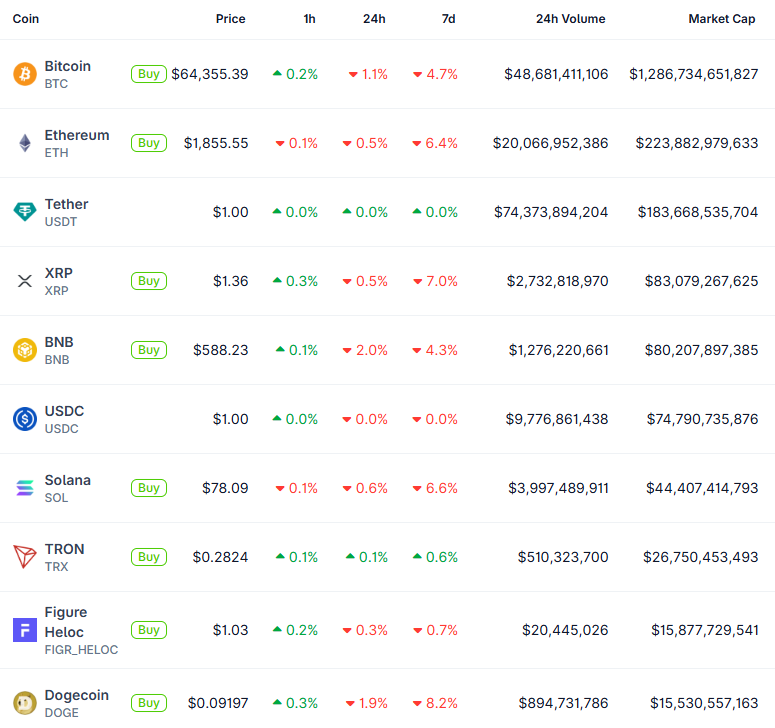
Task: Click the Tether green logo icon
Action: tap(24, 212)
